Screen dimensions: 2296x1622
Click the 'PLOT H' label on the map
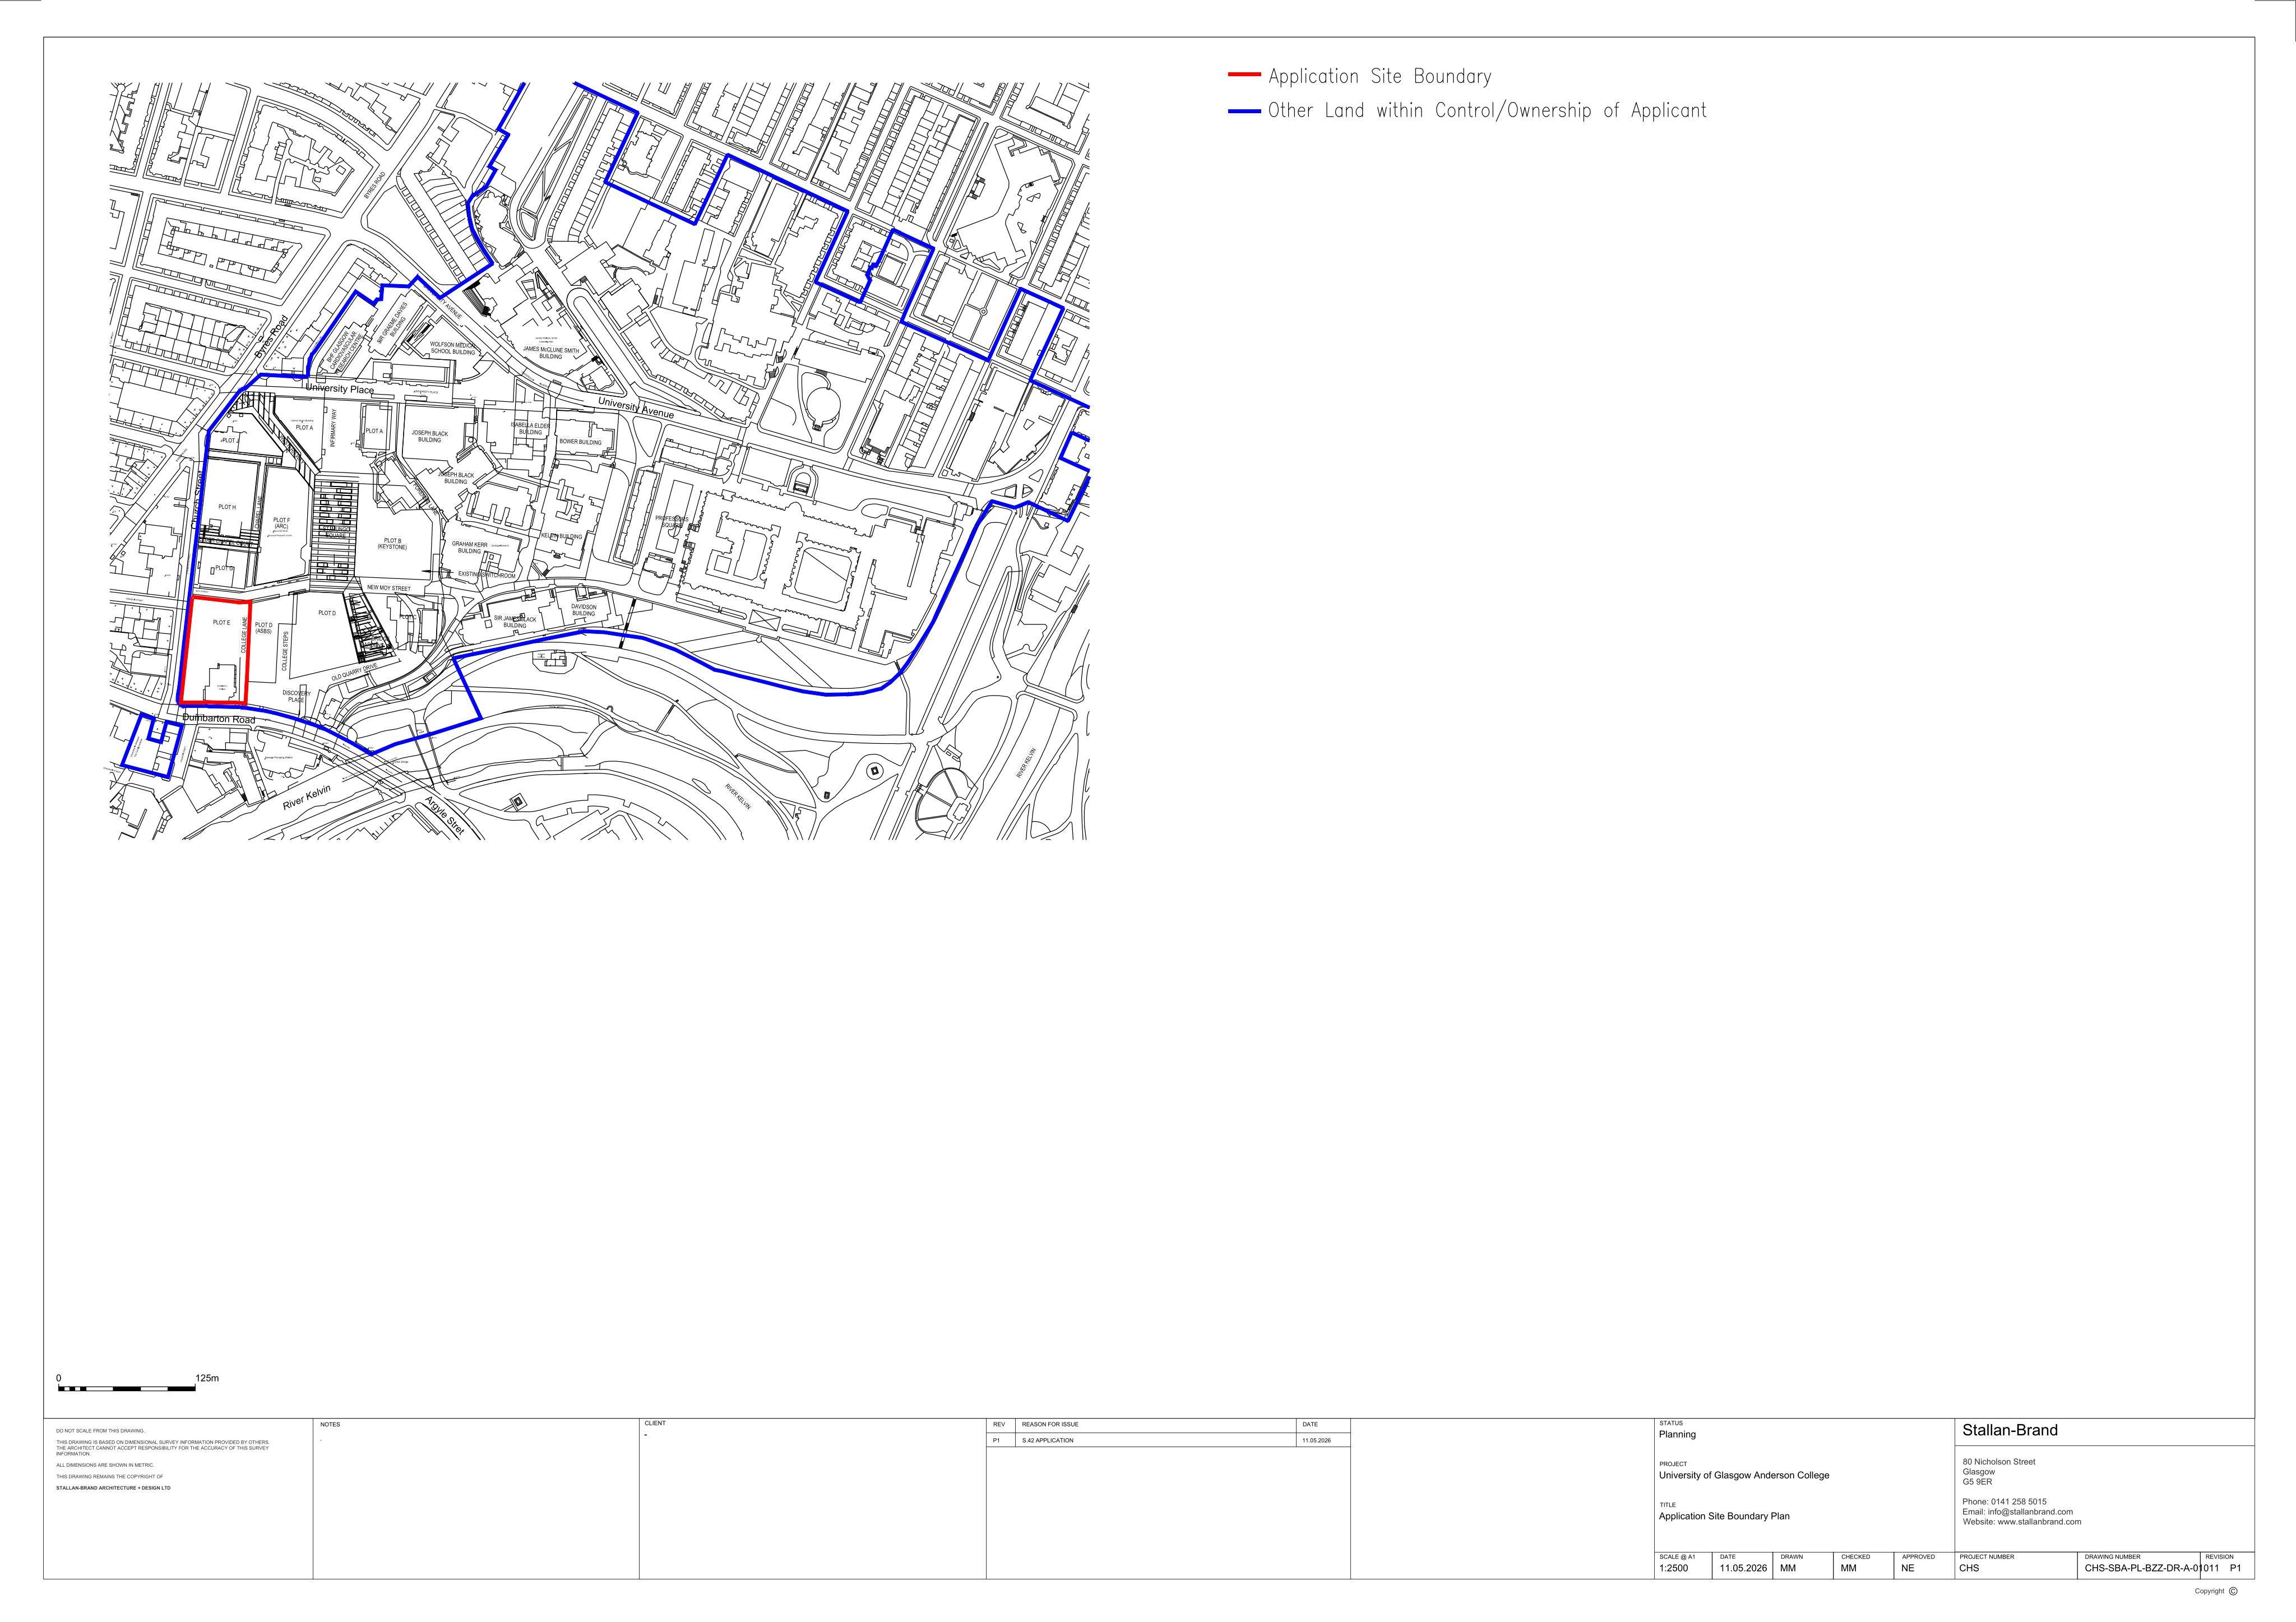[x=227, y=507]
